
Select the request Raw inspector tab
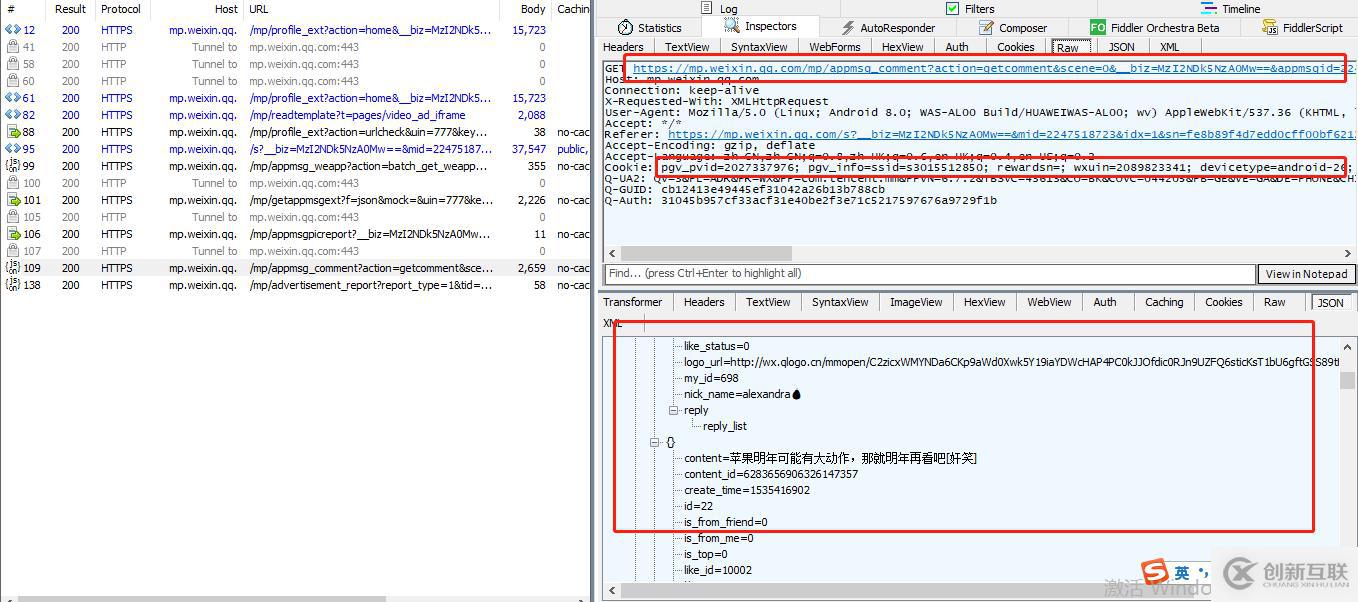pos(1068,47)
